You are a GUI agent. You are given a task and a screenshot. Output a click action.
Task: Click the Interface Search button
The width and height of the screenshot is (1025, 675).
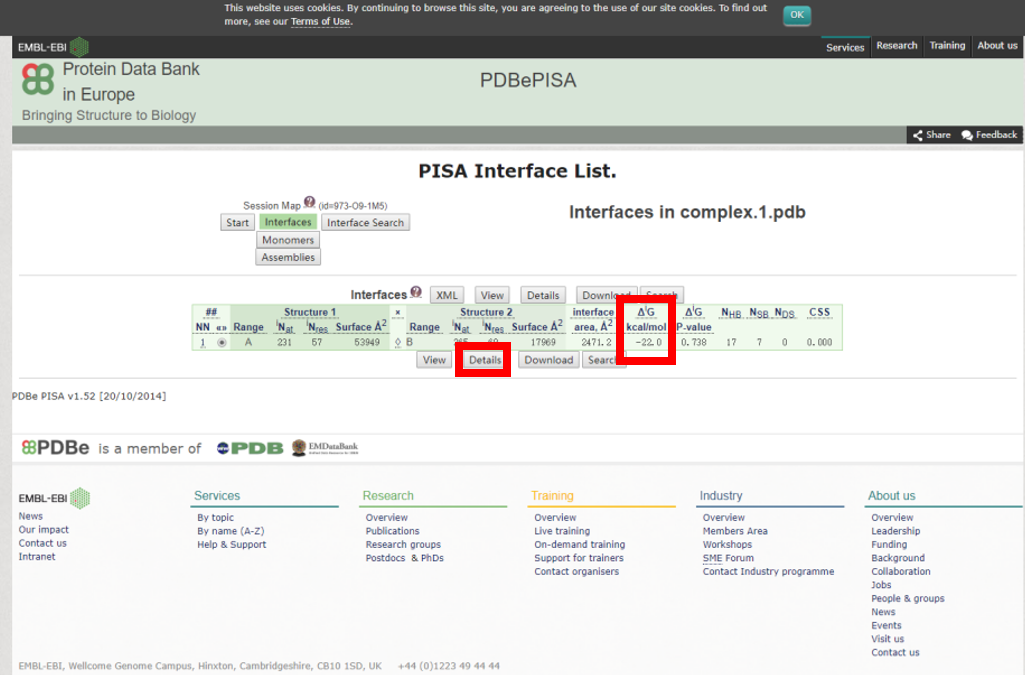365,223
